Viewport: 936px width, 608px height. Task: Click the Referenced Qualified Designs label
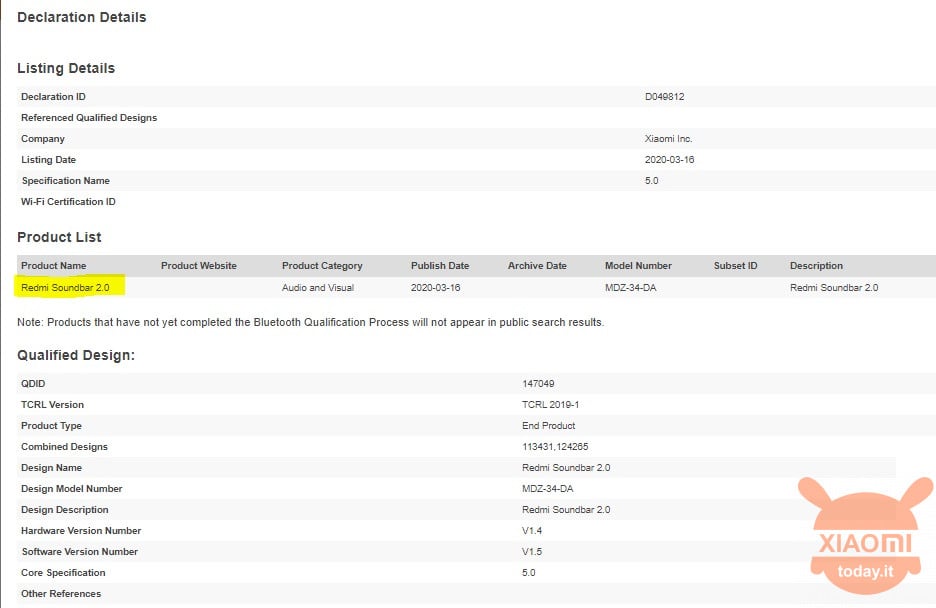[89, 118]
